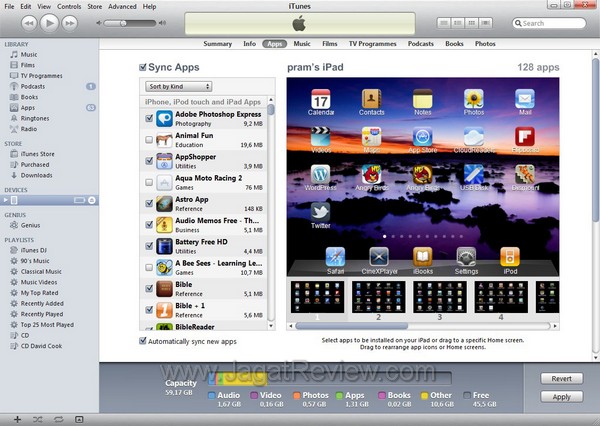Select the Mail app icon
600x426 pixels.
(525, 99)
